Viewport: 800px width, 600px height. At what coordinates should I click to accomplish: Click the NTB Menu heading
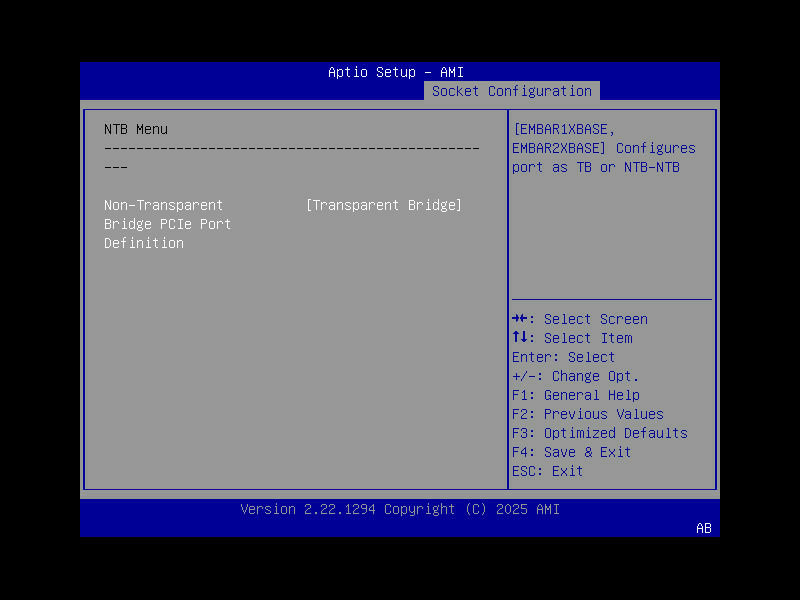[135, 129]
